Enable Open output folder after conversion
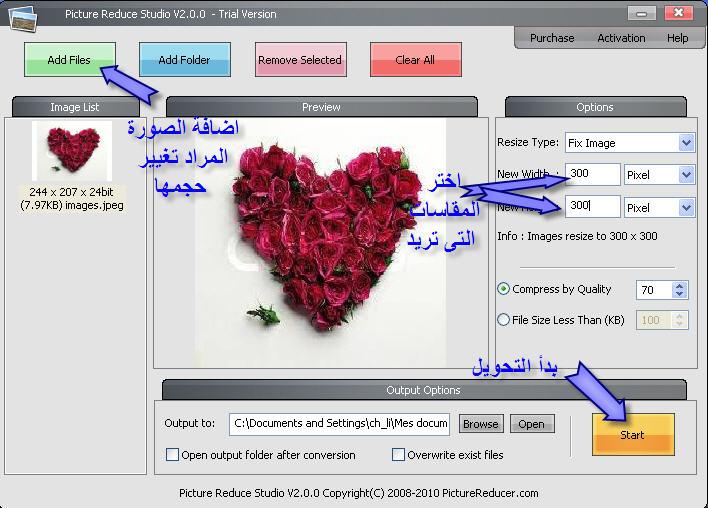The height and width of the screenshot is (508, 708). coord(172,455)
